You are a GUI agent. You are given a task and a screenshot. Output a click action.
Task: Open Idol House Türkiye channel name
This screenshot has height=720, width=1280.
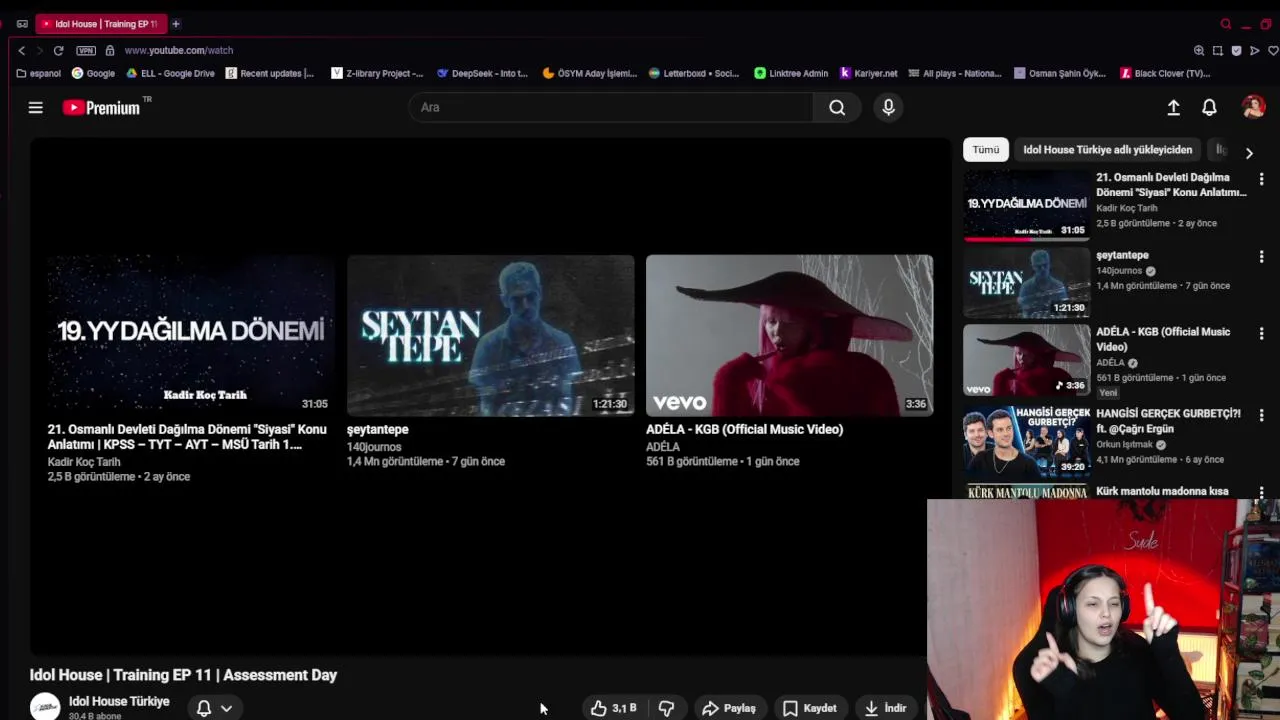point(119,702)
